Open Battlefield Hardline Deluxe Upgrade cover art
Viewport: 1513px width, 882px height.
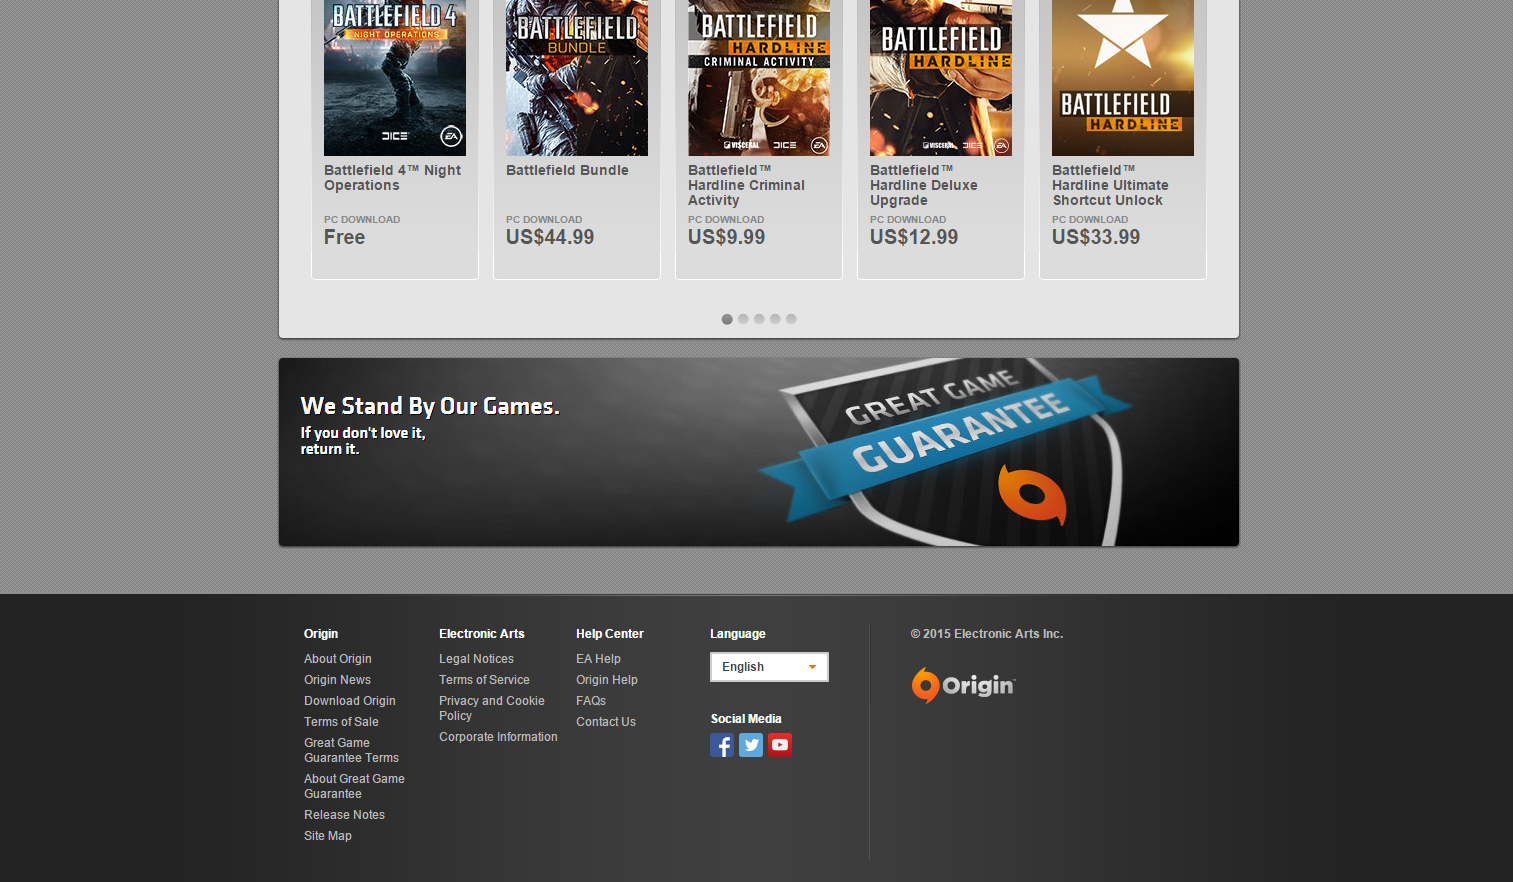tap(941, 78)
